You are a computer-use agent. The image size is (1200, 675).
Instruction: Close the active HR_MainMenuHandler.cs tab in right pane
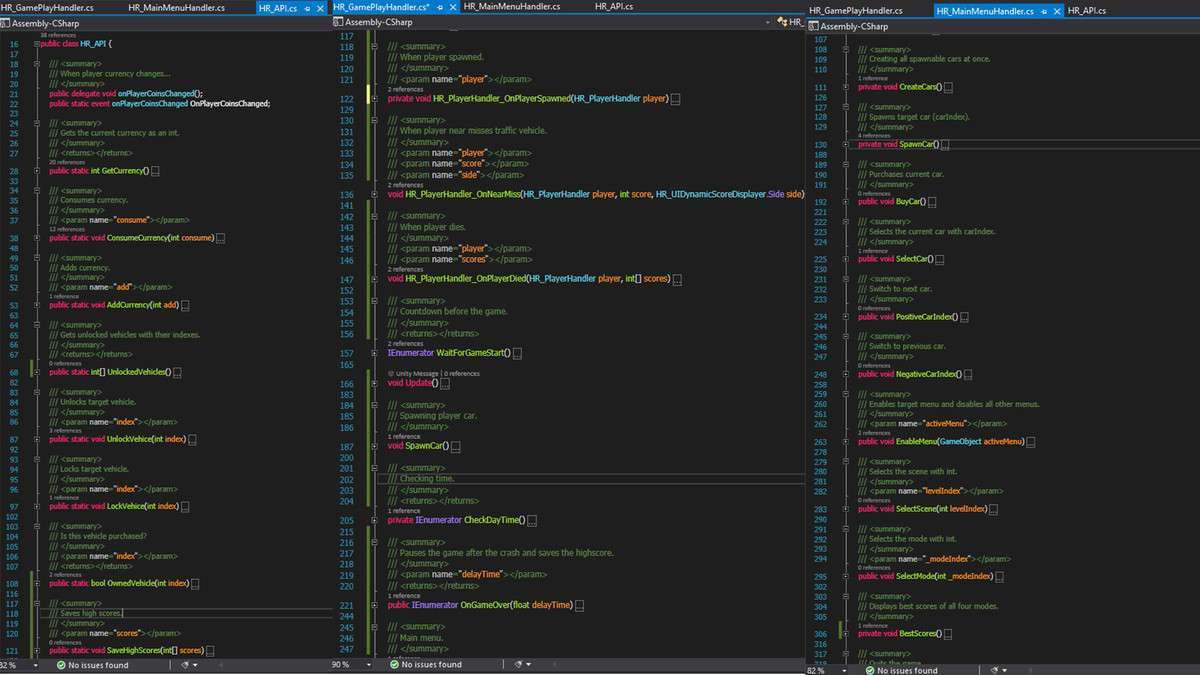pos(1055,10)
